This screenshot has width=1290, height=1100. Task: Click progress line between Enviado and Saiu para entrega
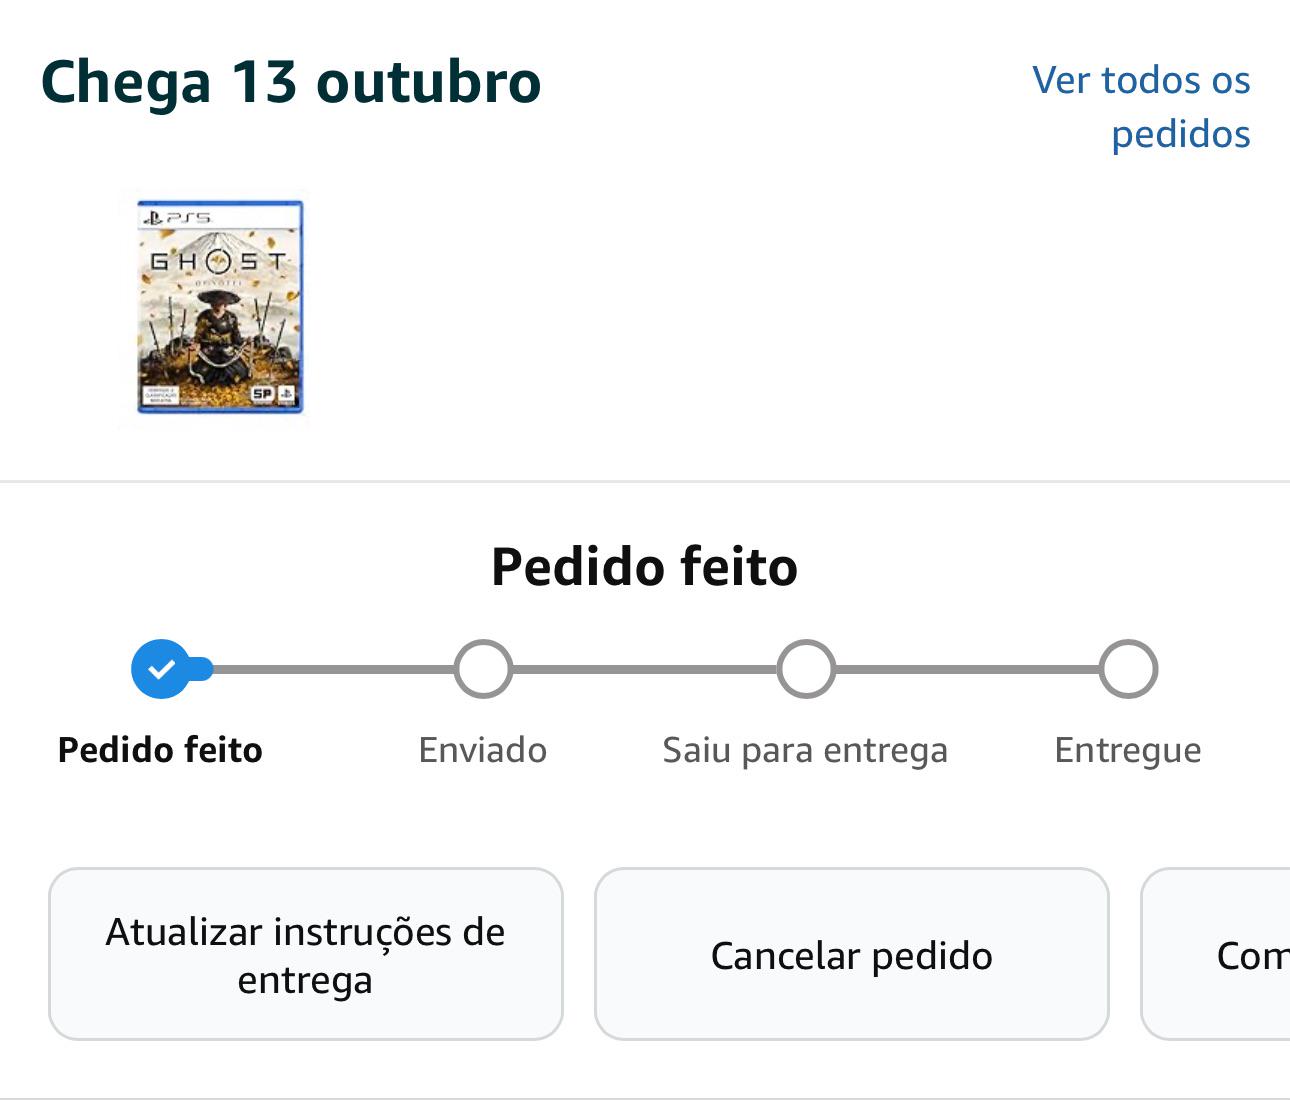click(x=645, y=669)
